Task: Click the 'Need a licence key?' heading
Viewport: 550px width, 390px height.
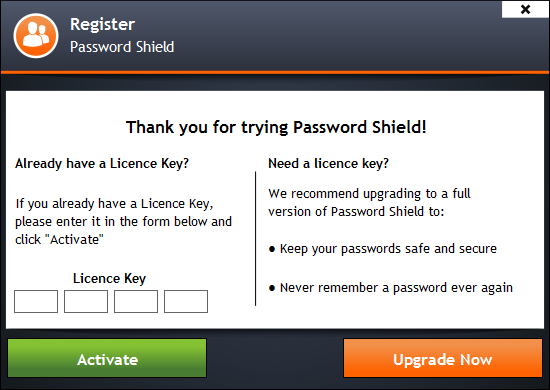Action: (328, 164)
